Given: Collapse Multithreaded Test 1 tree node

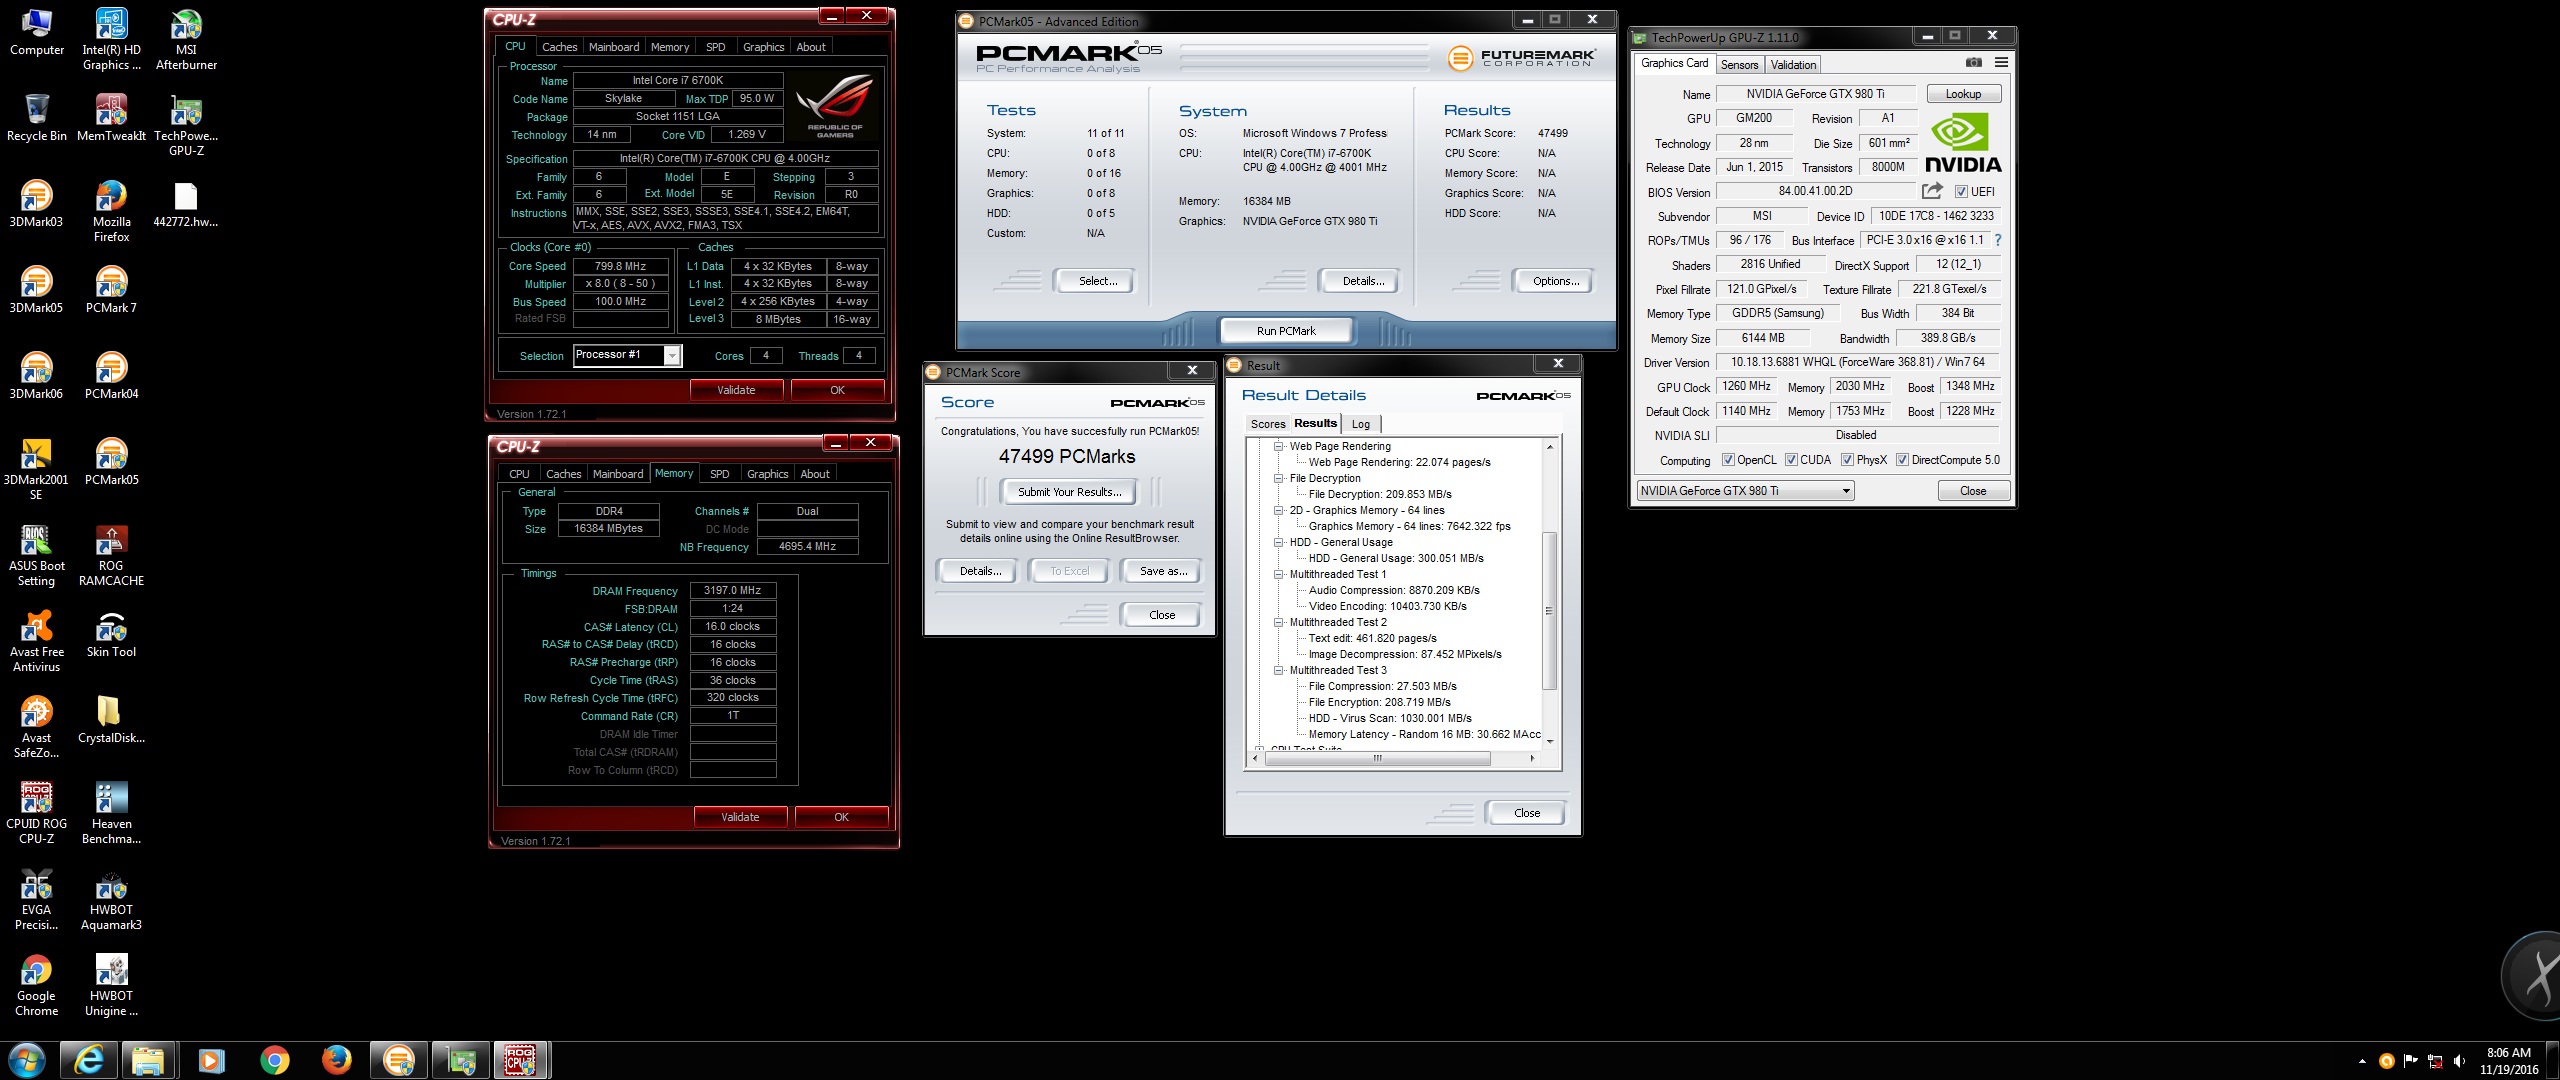Looking at the screenshot, I should pyautogui.click(x=1278, y=574).
